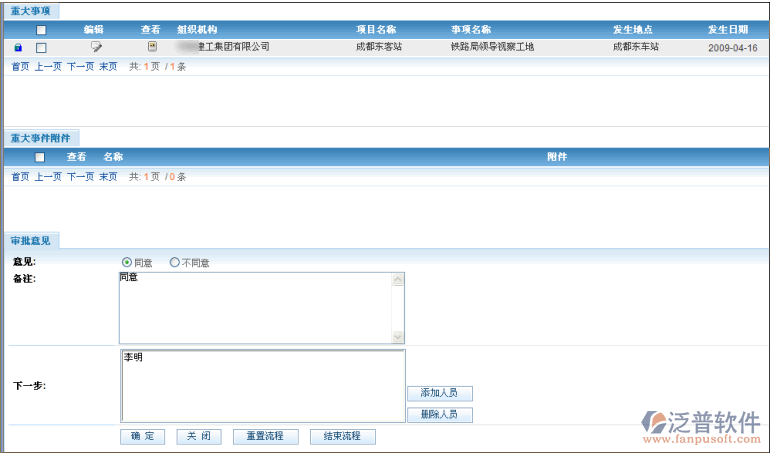
Task: Click the 组织机构 column header
Action: [x=197, y=30]
